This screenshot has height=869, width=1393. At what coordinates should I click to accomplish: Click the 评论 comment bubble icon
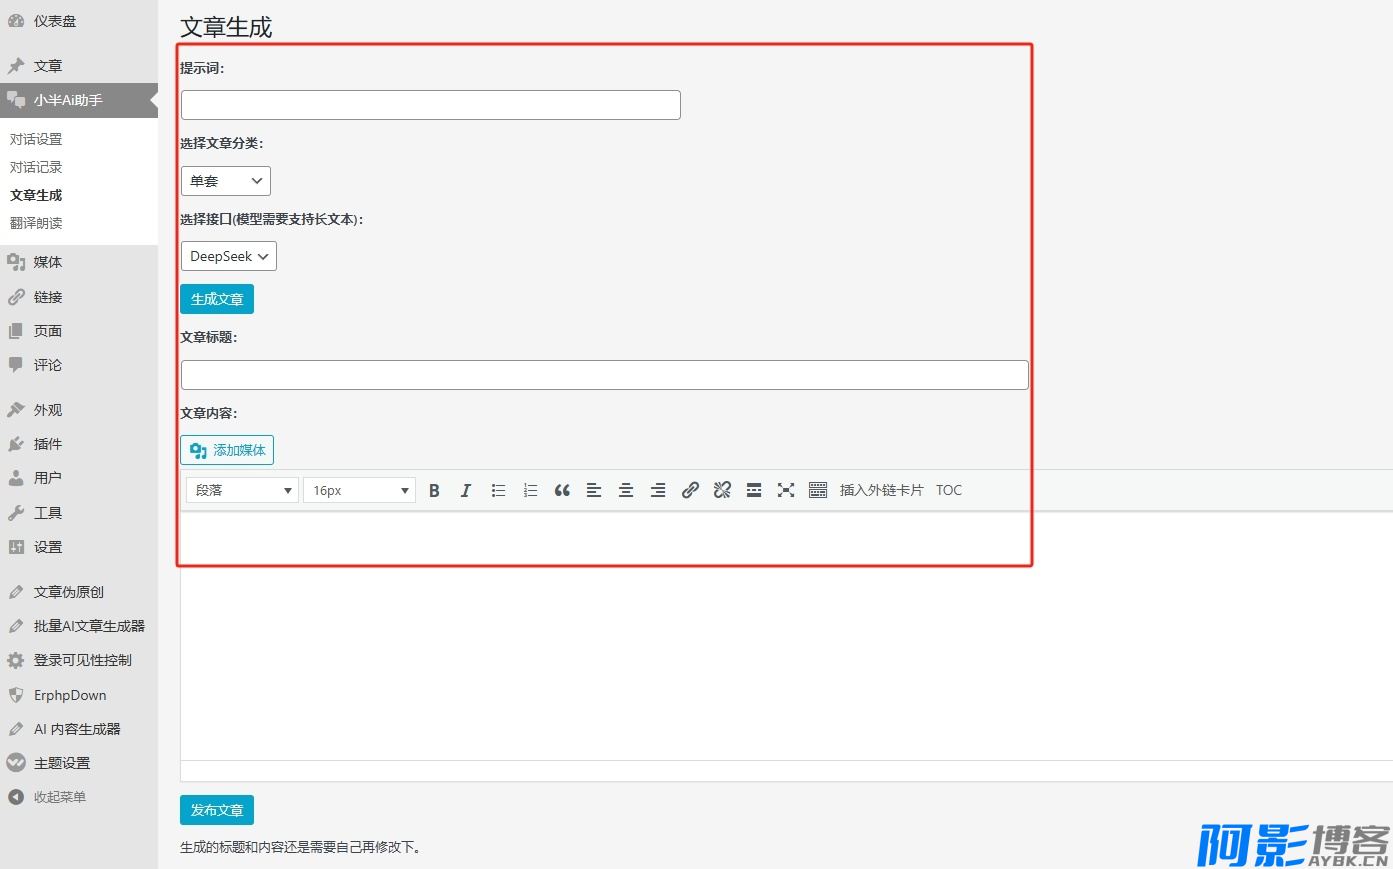pyautogui.click(x=16, y=365)
